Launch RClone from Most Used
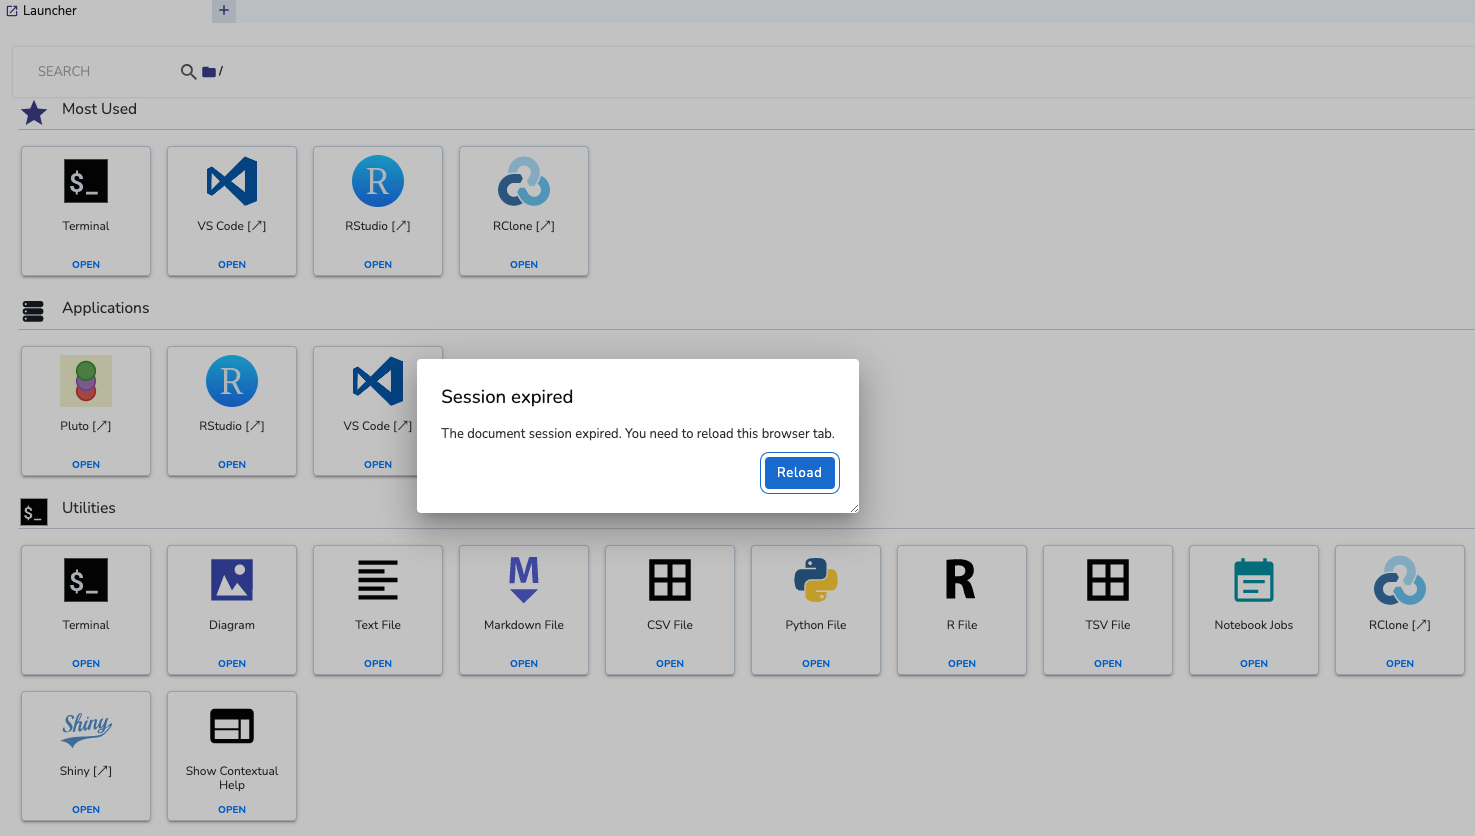 (523, 181)
